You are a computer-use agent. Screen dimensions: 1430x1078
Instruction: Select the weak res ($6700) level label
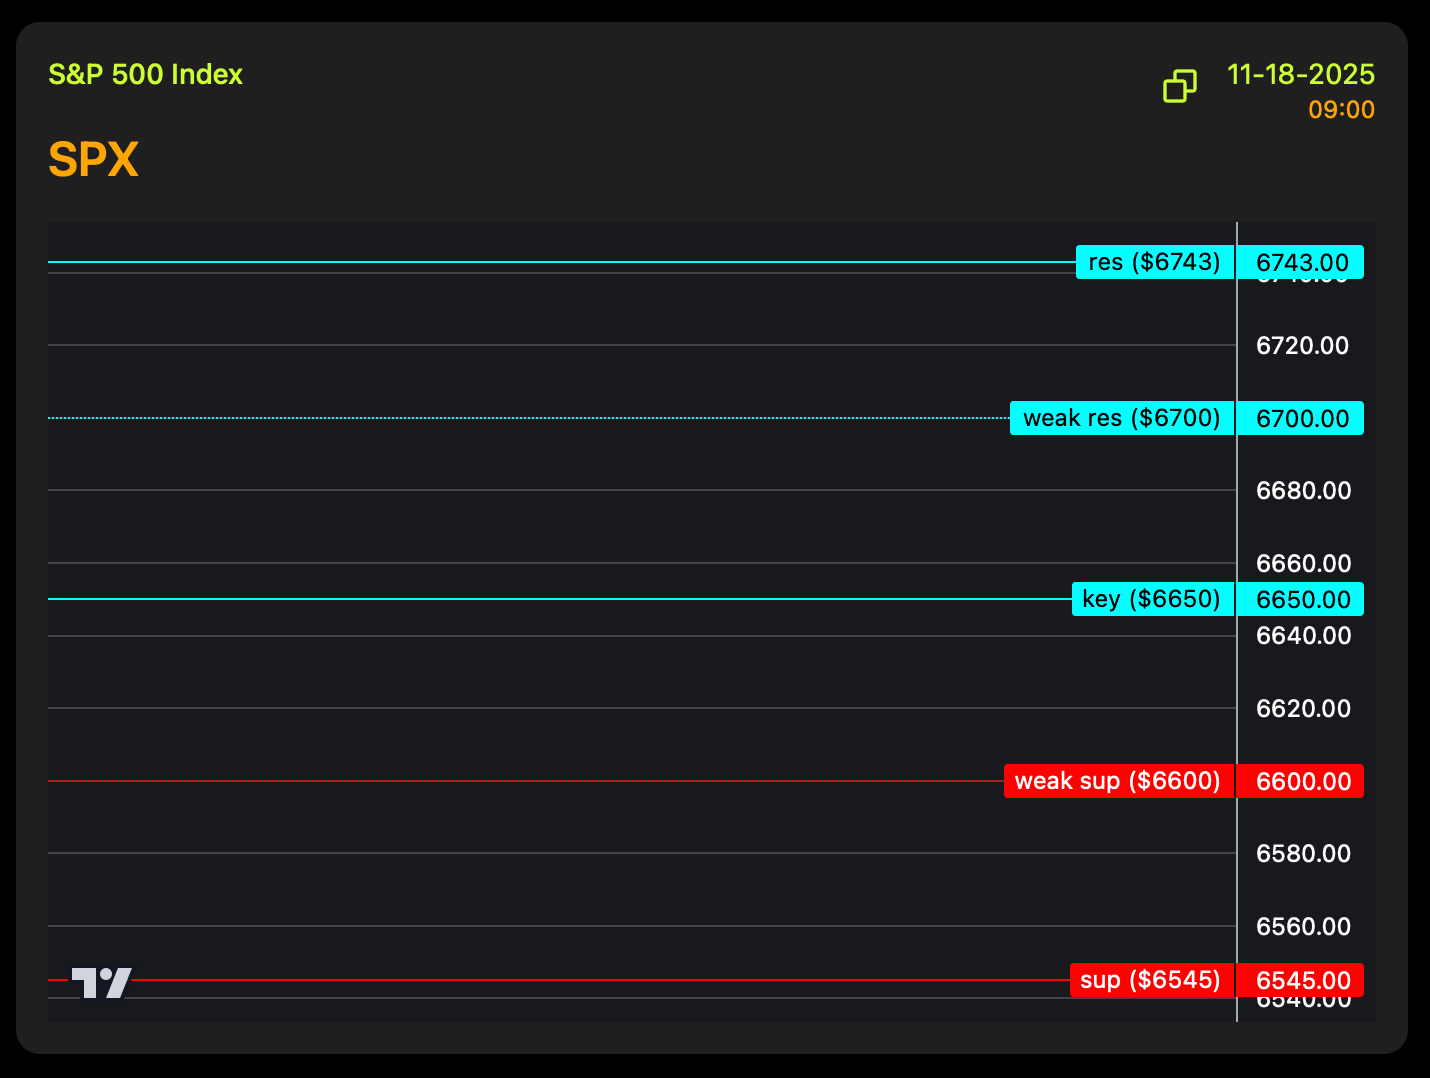pyautogui.click(x=1121, y=418)
